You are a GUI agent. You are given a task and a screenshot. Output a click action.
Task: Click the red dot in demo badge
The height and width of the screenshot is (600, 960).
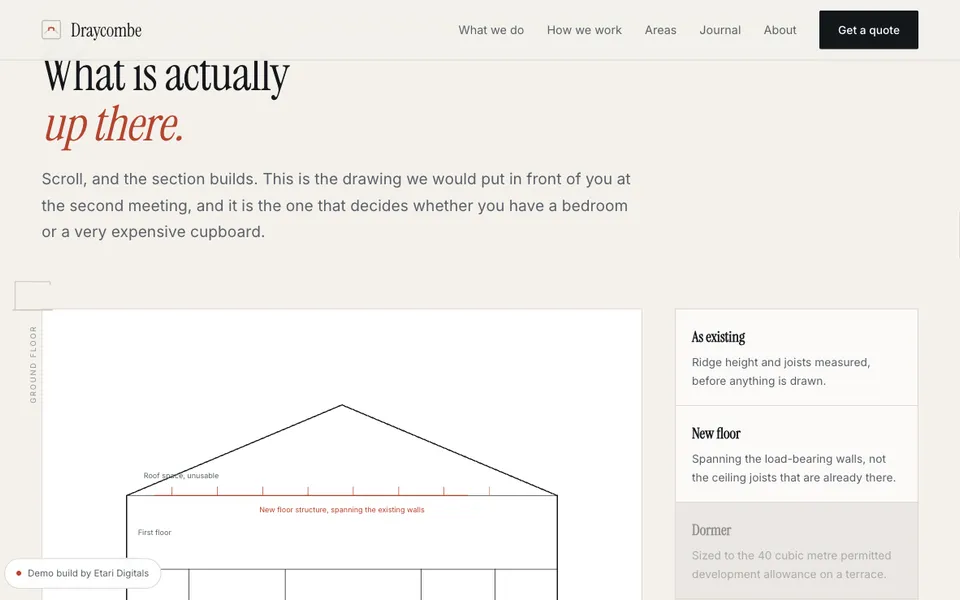(19, 573)
